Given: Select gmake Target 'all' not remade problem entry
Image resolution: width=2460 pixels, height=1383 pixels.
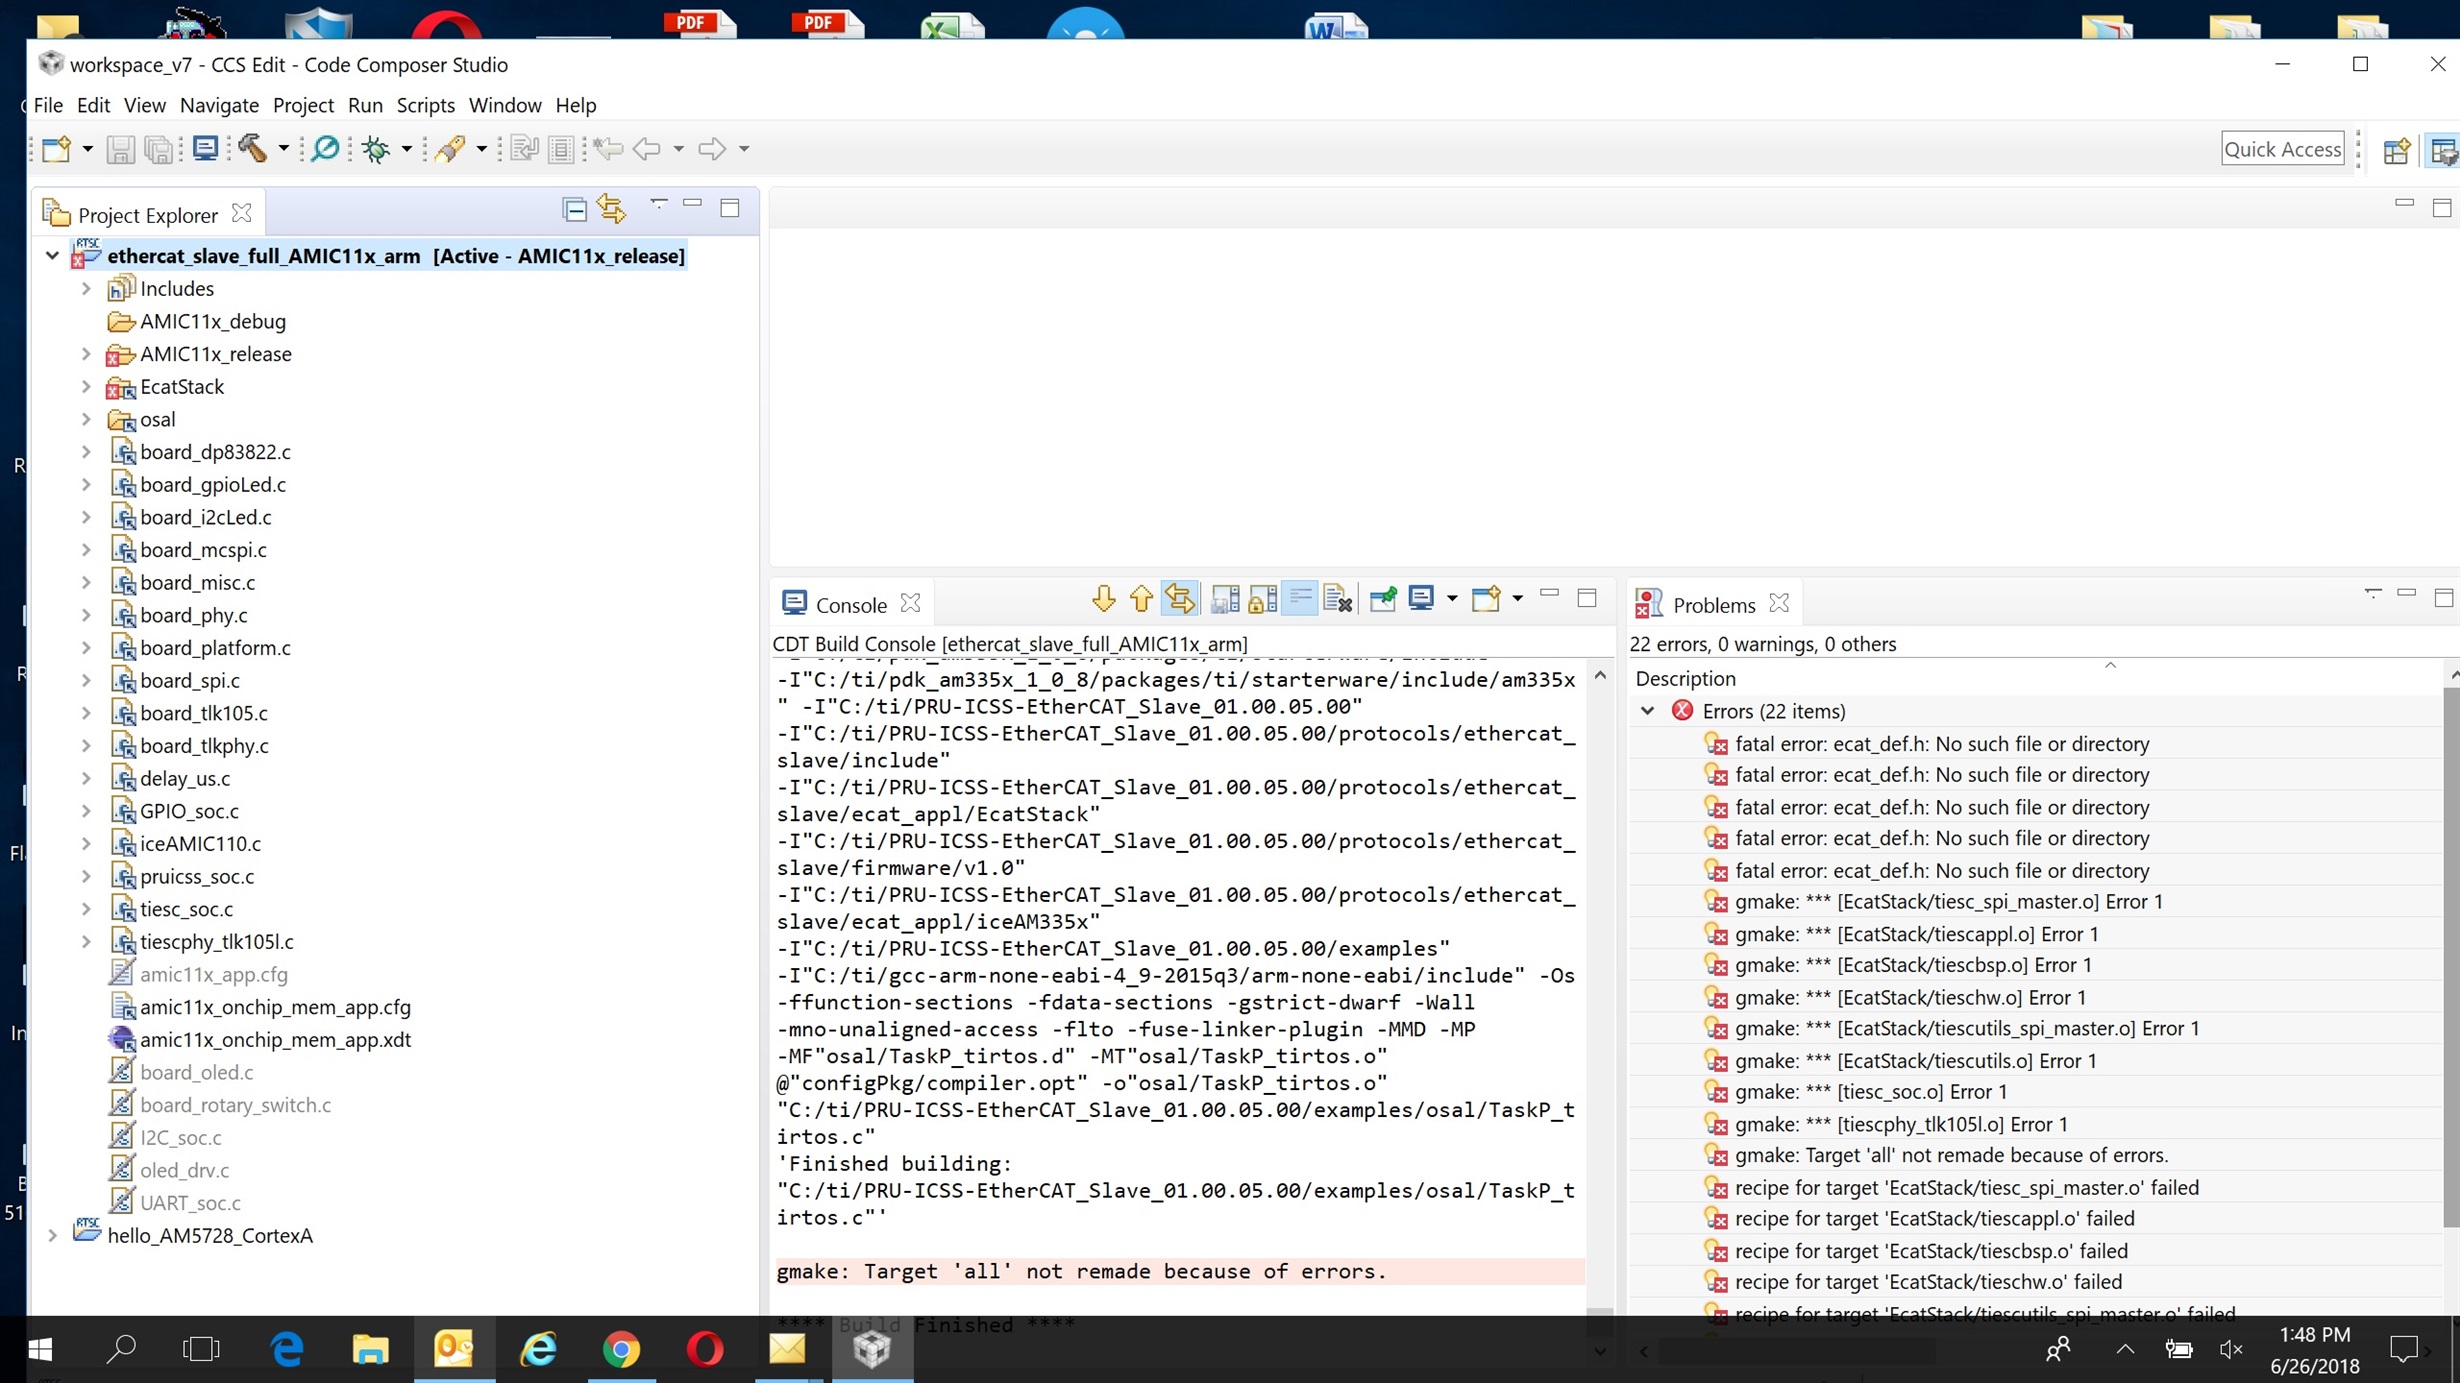Looking at the screenshot, I should click(x=1951, y=1155).
